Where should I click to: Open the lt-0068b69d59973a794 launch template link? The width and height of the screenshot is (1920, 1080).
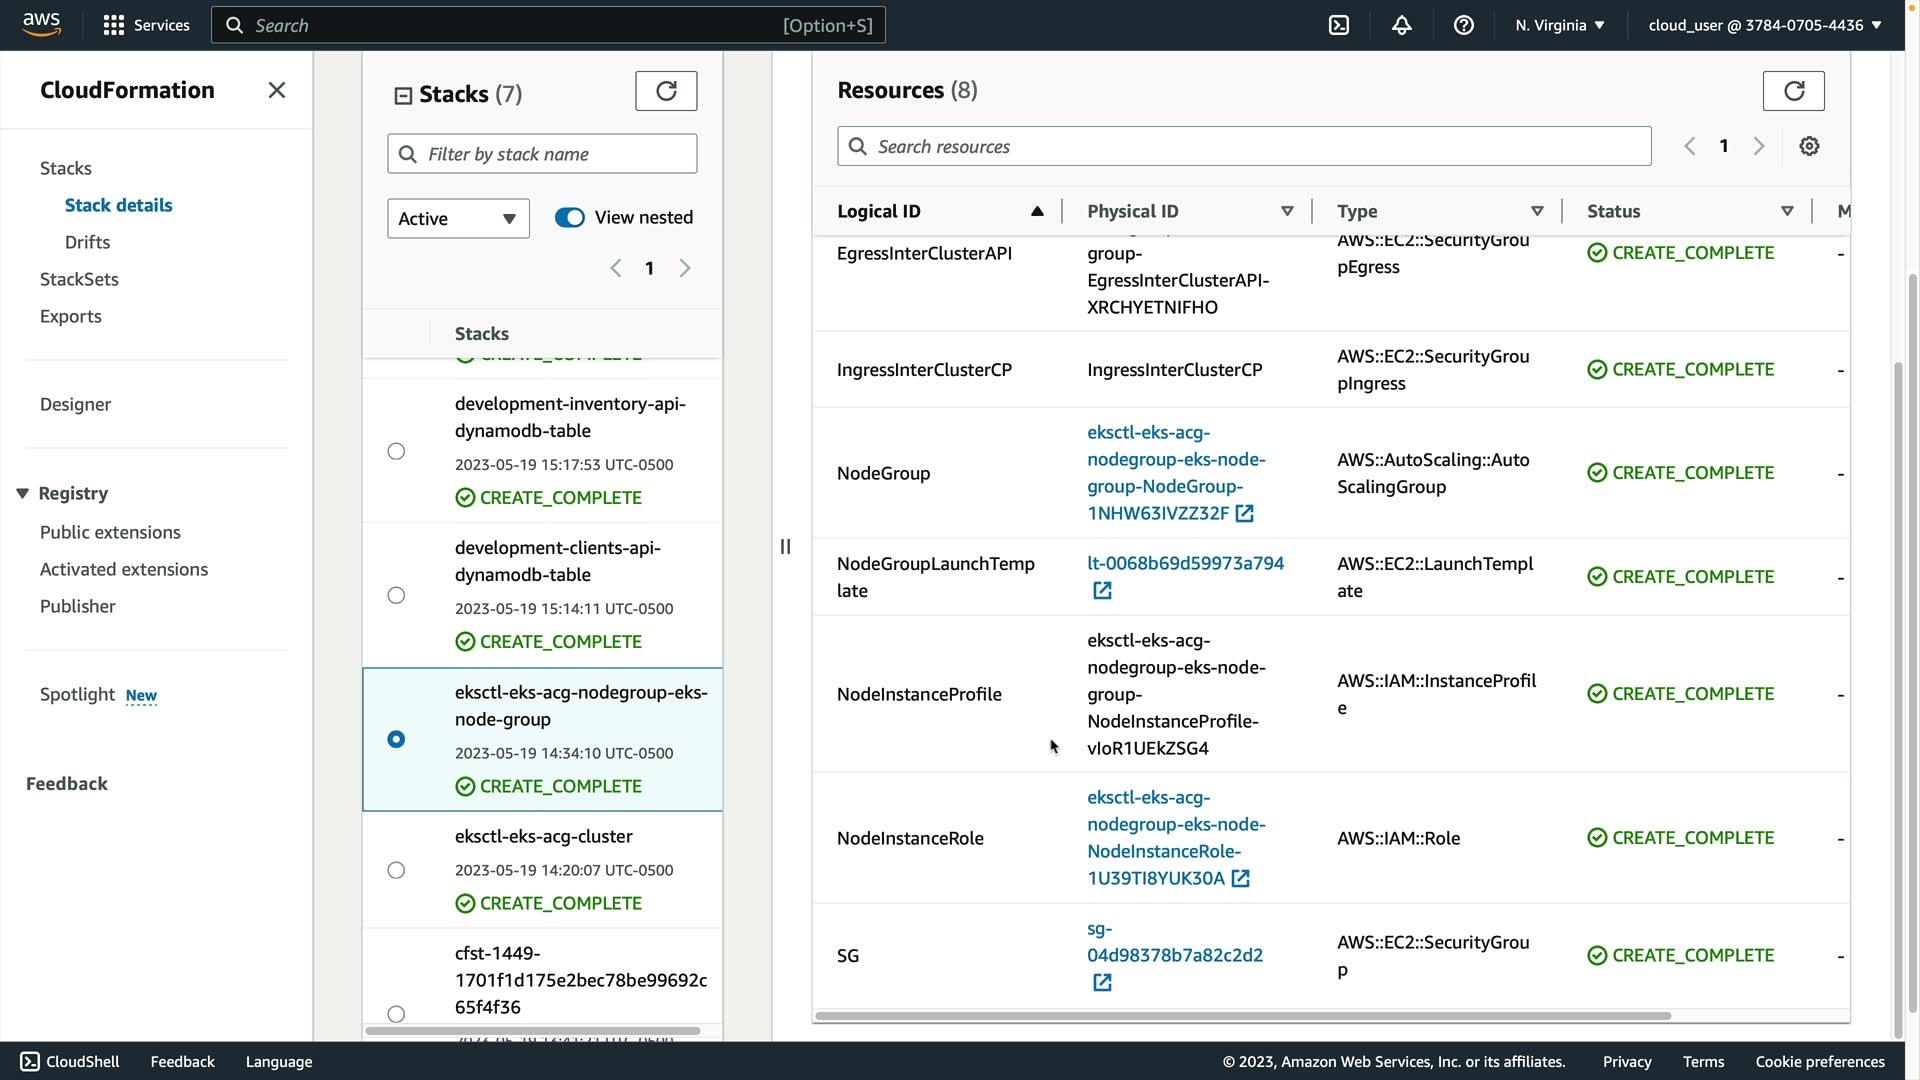(1185, 563)
